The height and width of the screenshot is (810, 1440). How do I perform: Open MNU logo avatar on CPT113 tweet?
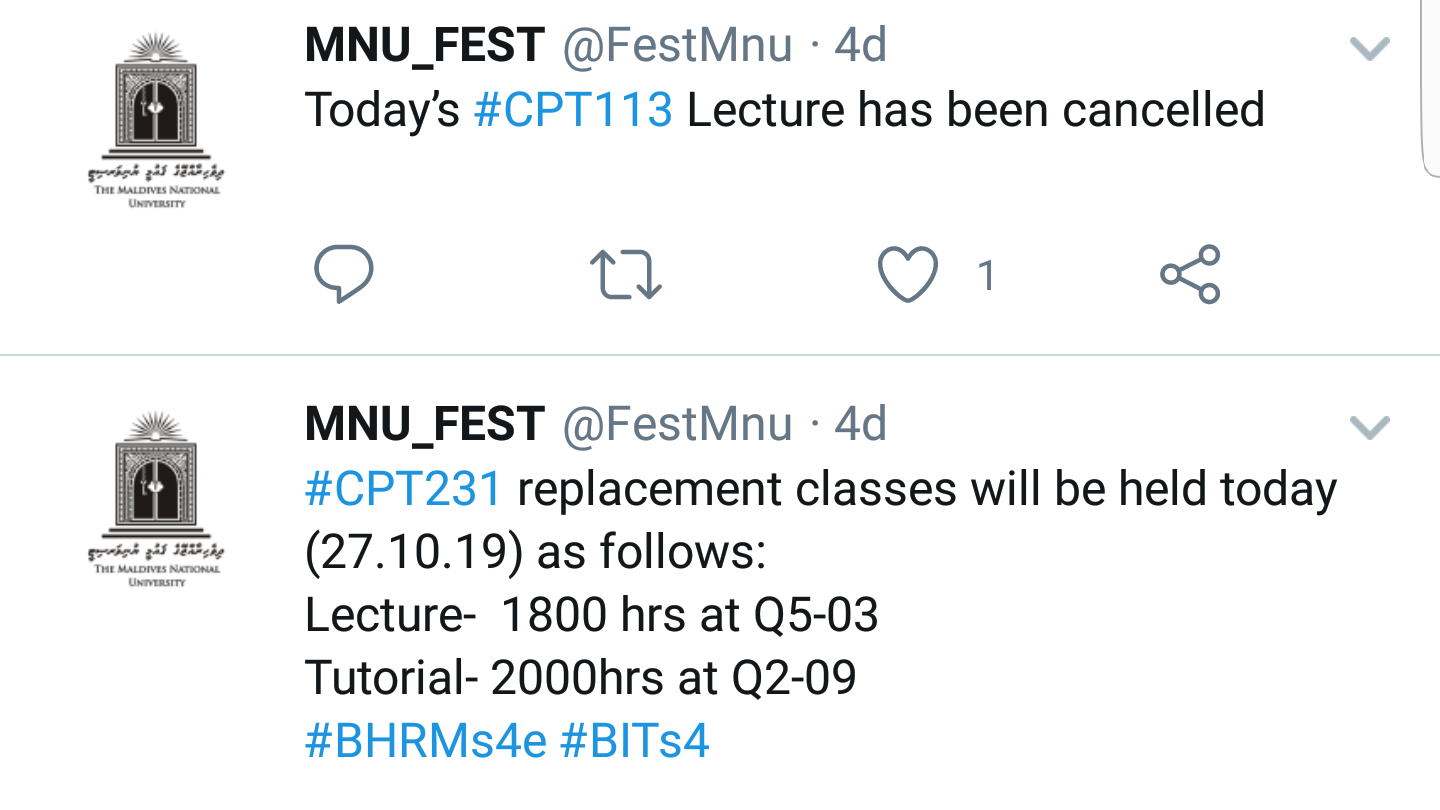click(155, 120)
